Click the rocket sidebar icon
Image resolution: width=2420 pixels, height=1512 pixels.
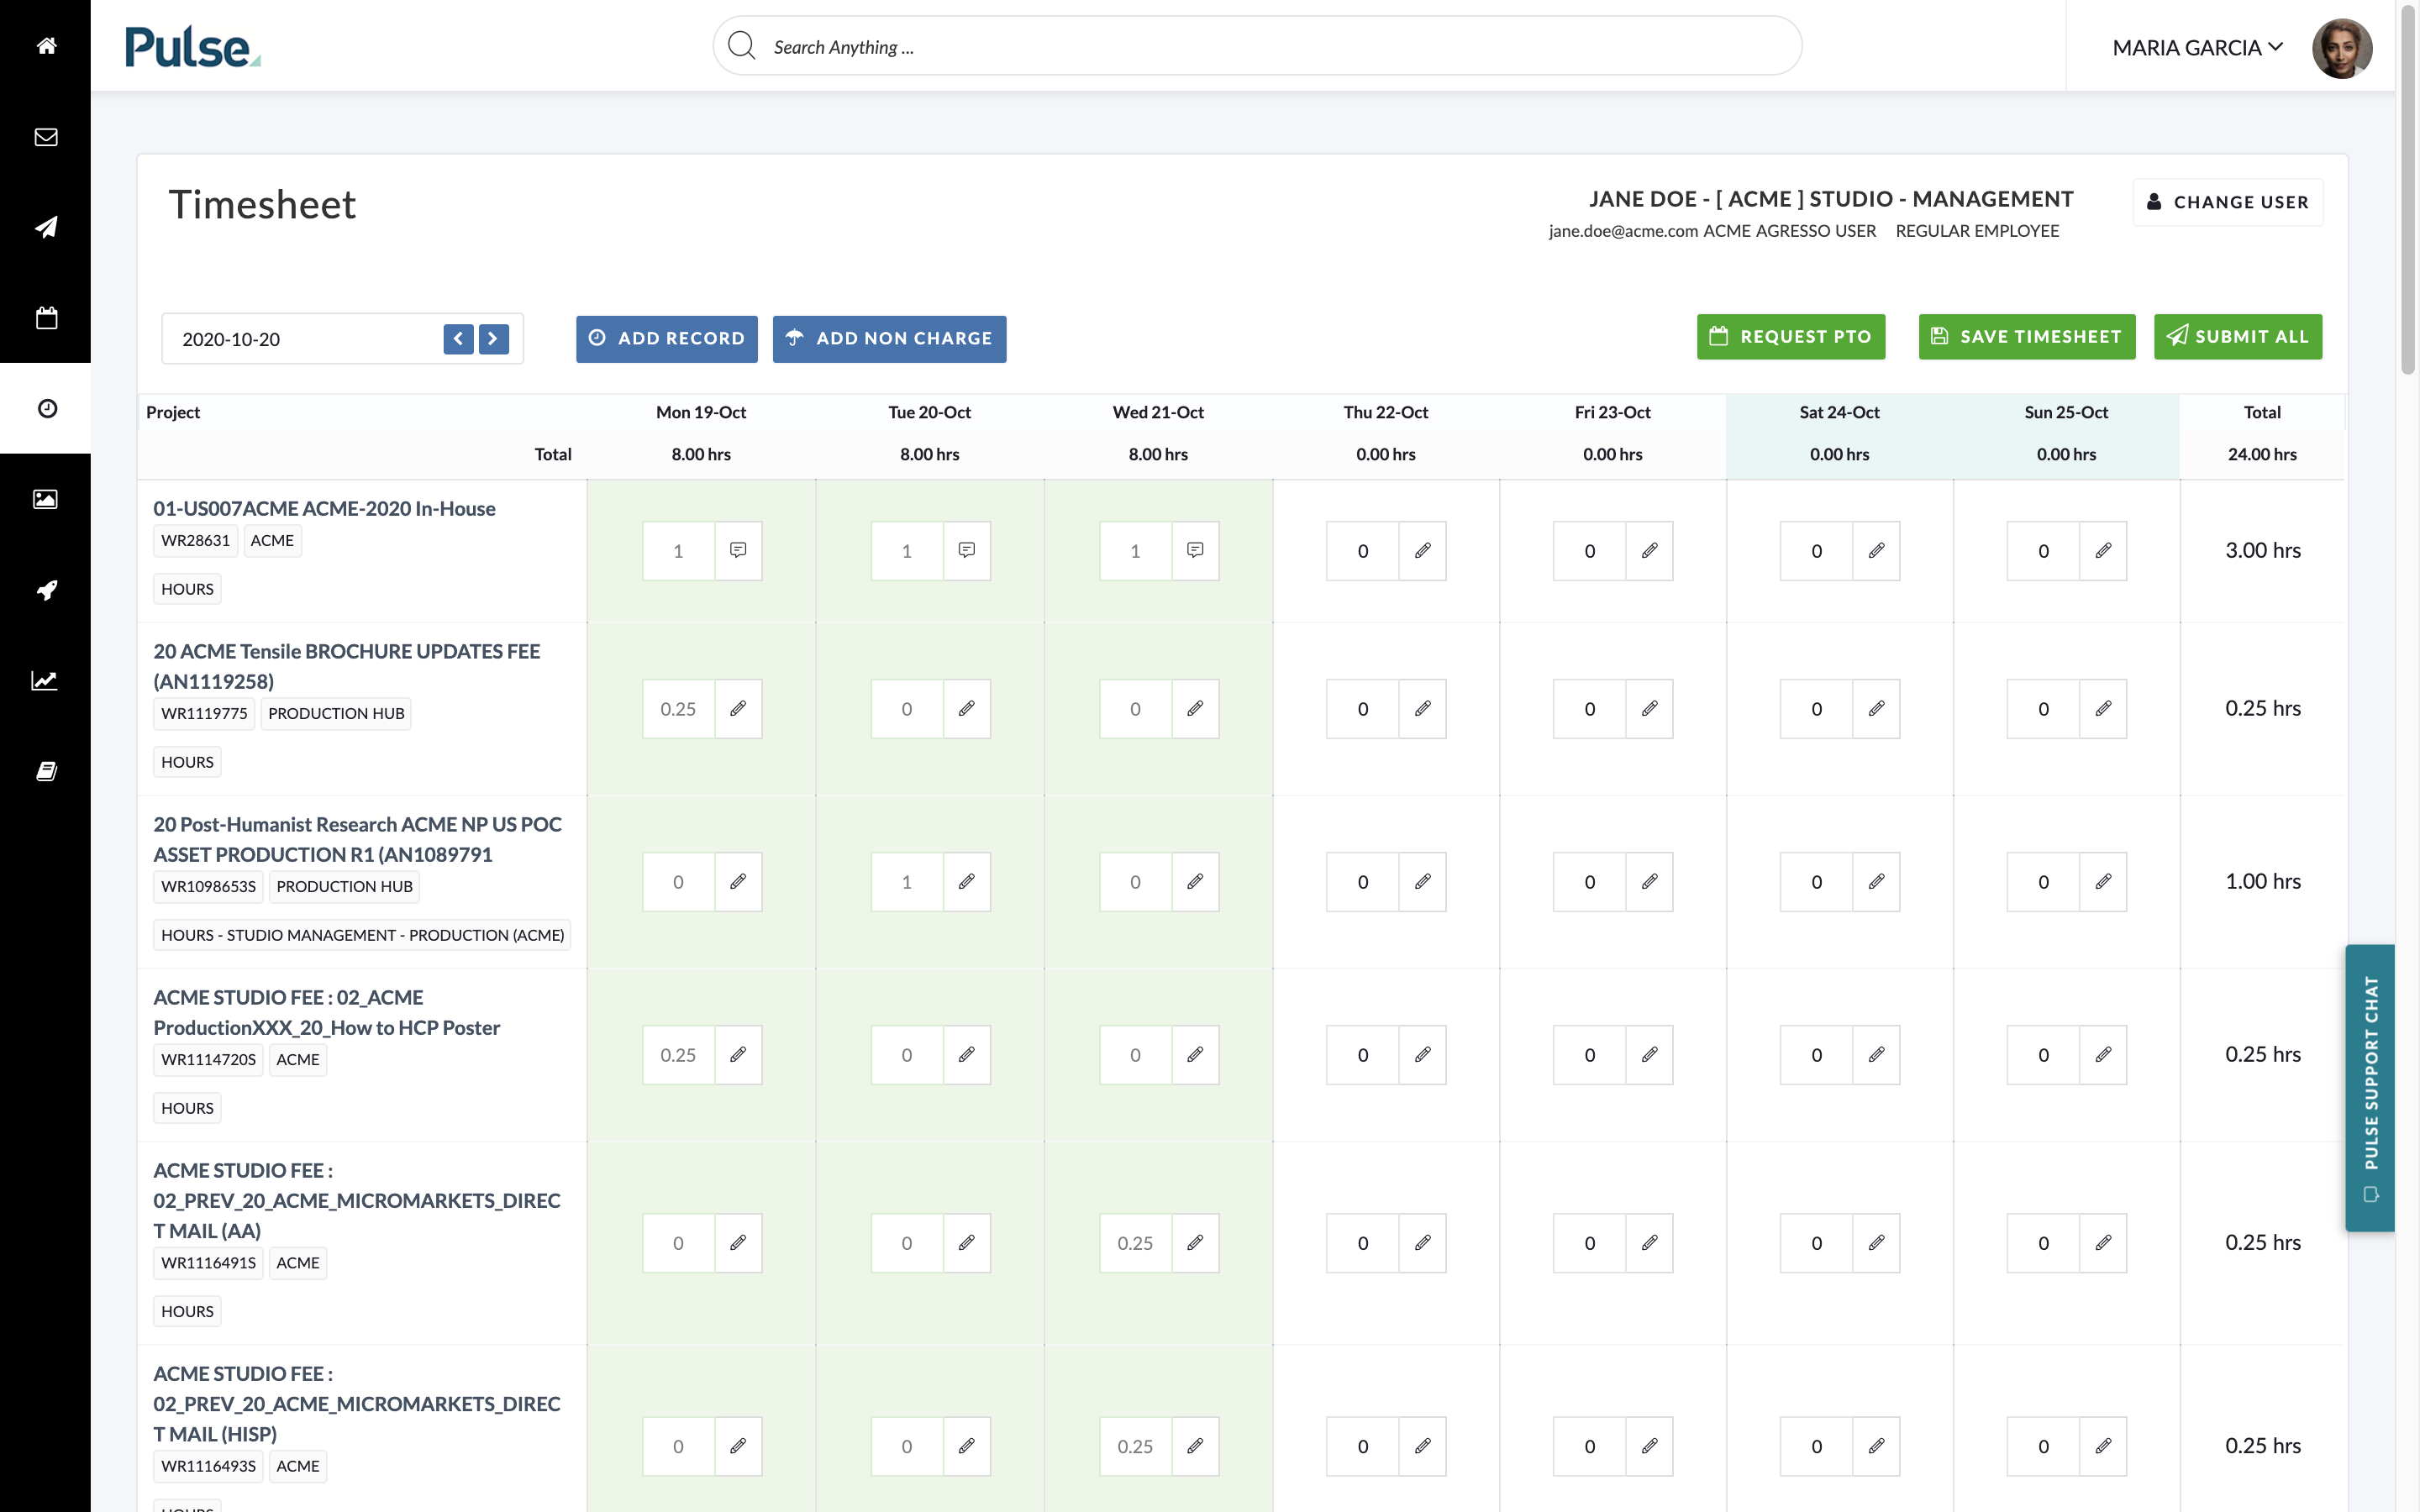coord(46,590)
